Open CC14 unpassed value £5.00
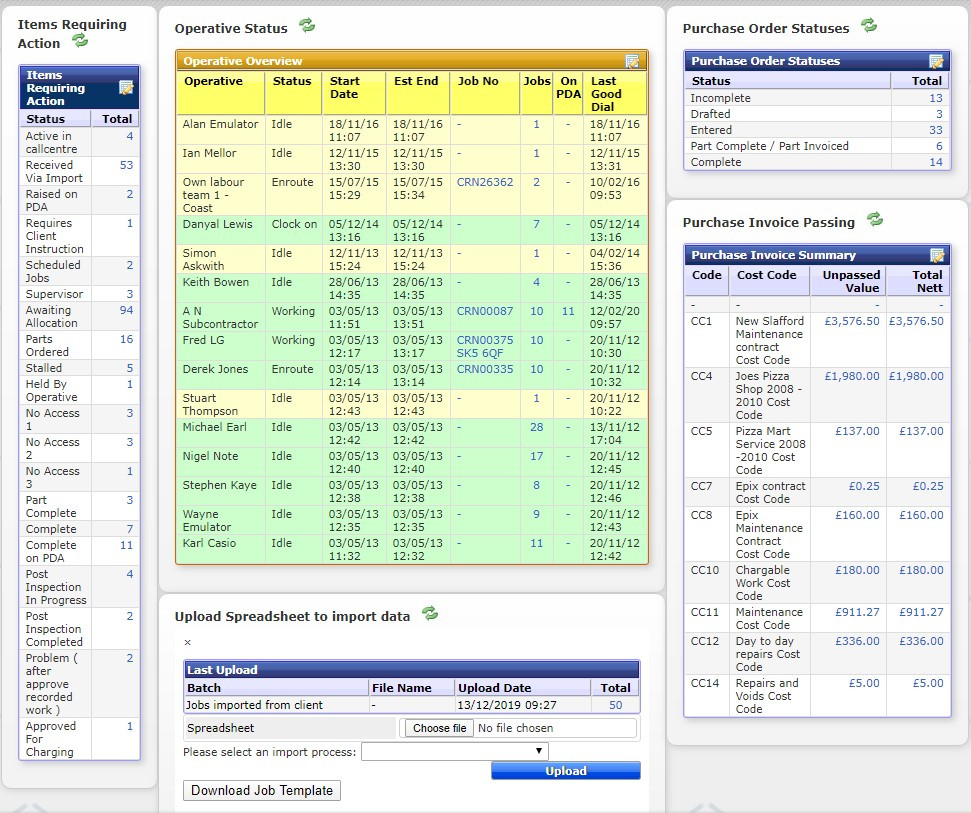971x813 pixels. (x=864, y=683)
